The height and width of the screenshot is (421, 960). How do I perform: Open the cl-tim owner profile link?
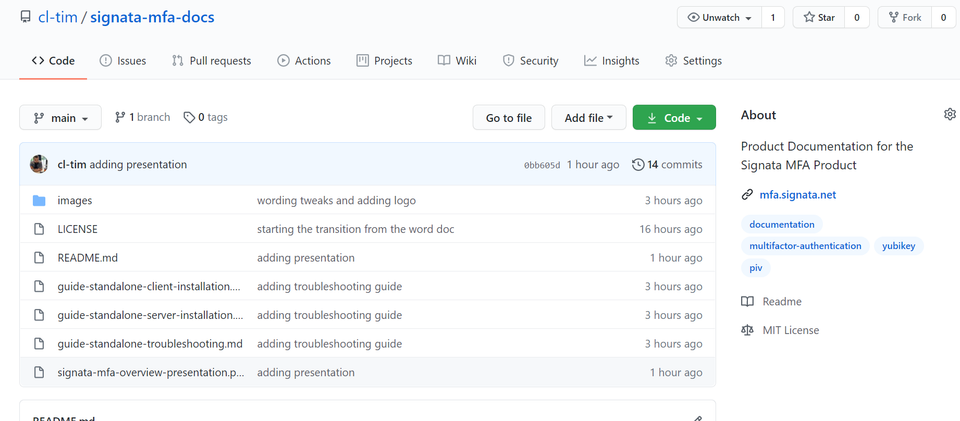coord(58,17)
